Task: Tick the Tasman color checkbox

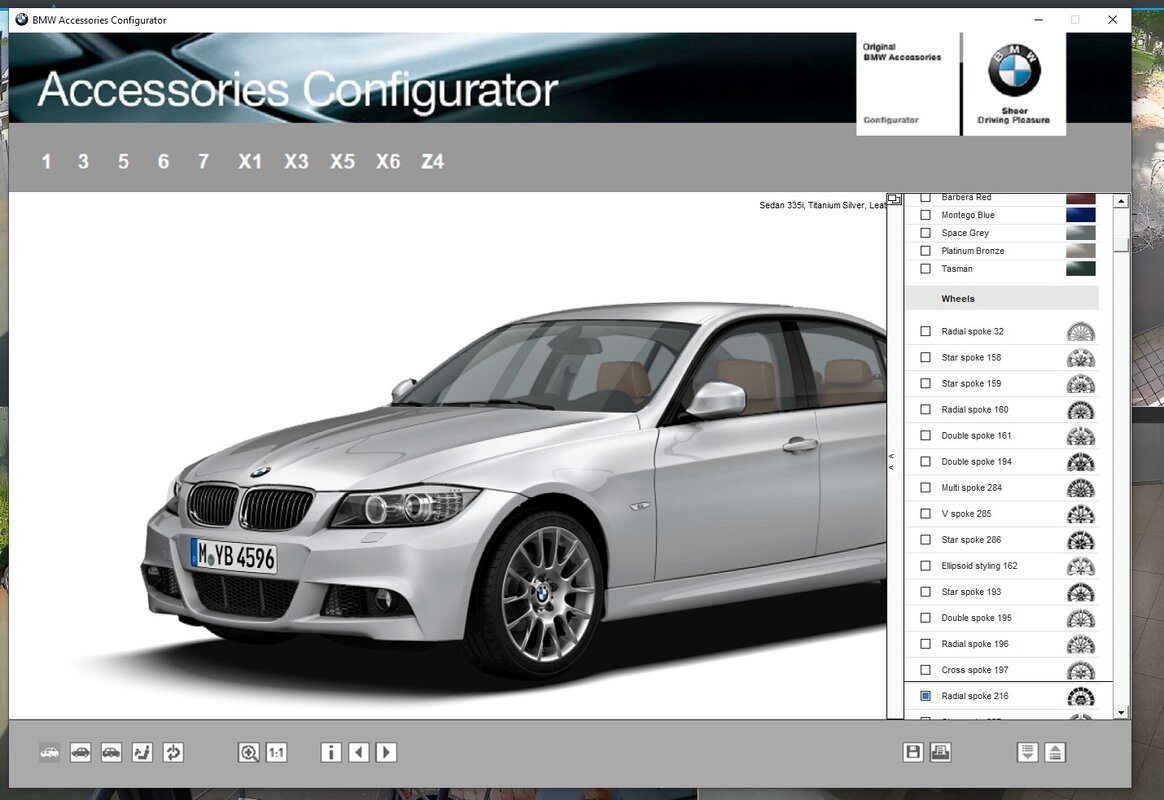Action: pyautogui.click(x=925, y=269)
